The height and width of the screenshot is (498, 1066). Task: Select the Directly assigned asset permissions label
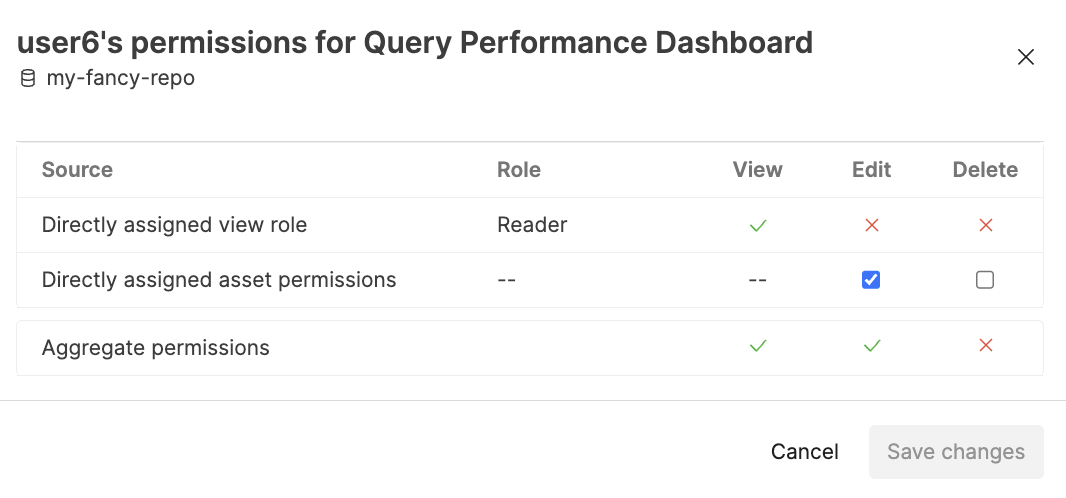pyautogui.click(x=219, y=280)
